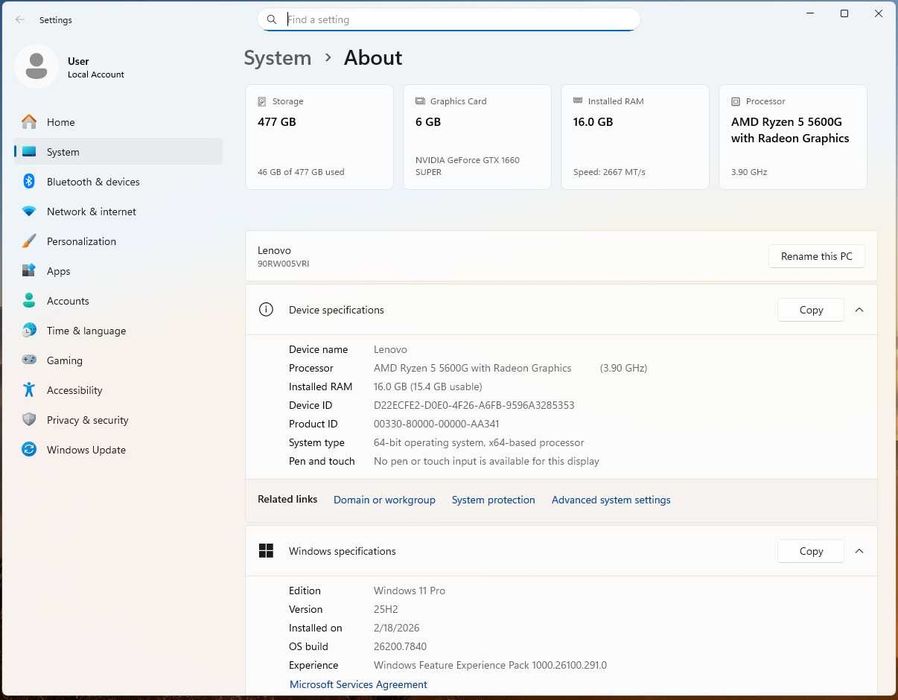This screenshot has width=898, height=700.
Task: Navigate to Windows Update
Action: pos(118,450)
